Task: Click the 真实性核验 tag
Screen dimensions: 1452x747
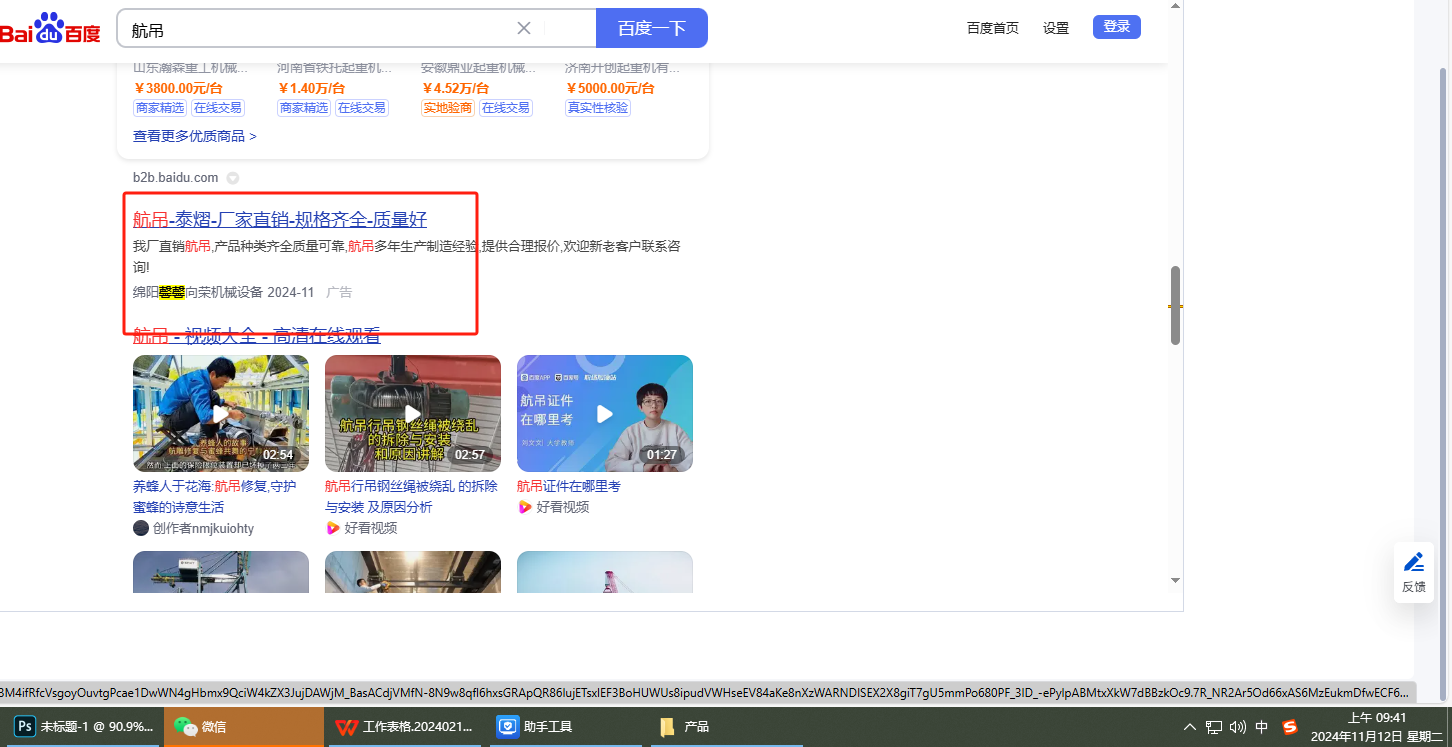Action: click(598, 108)
